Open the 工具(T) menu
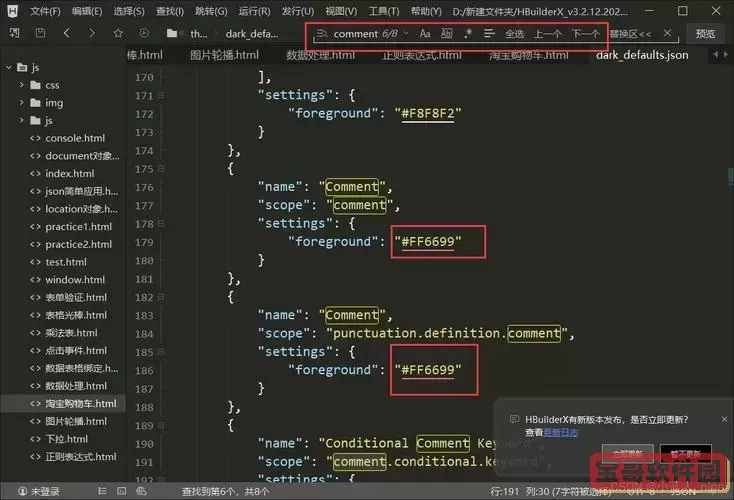The image size is (734, 500). pyautogui.click(x=384, y=11)
